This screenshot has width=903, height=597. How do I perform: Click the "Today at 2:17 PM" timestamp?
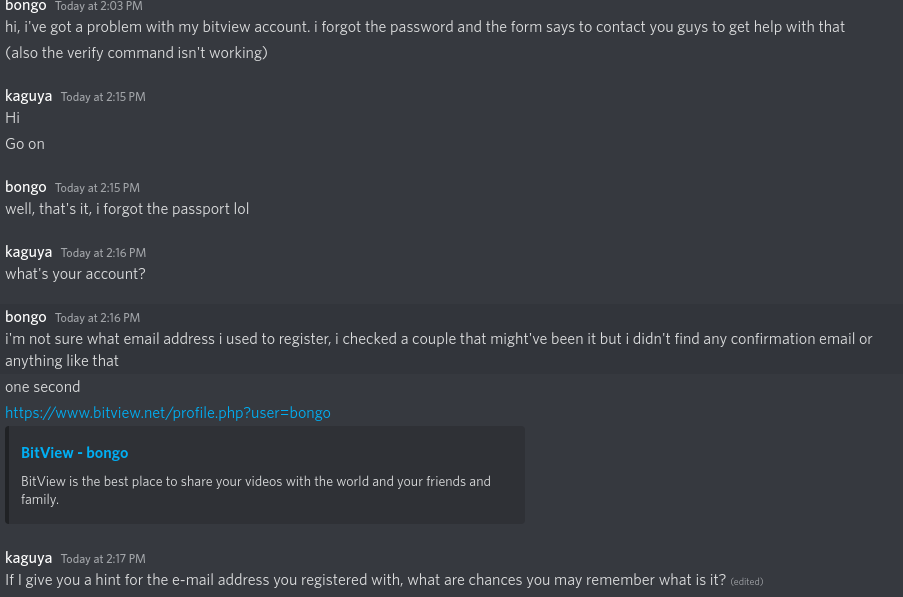(103, 559)
